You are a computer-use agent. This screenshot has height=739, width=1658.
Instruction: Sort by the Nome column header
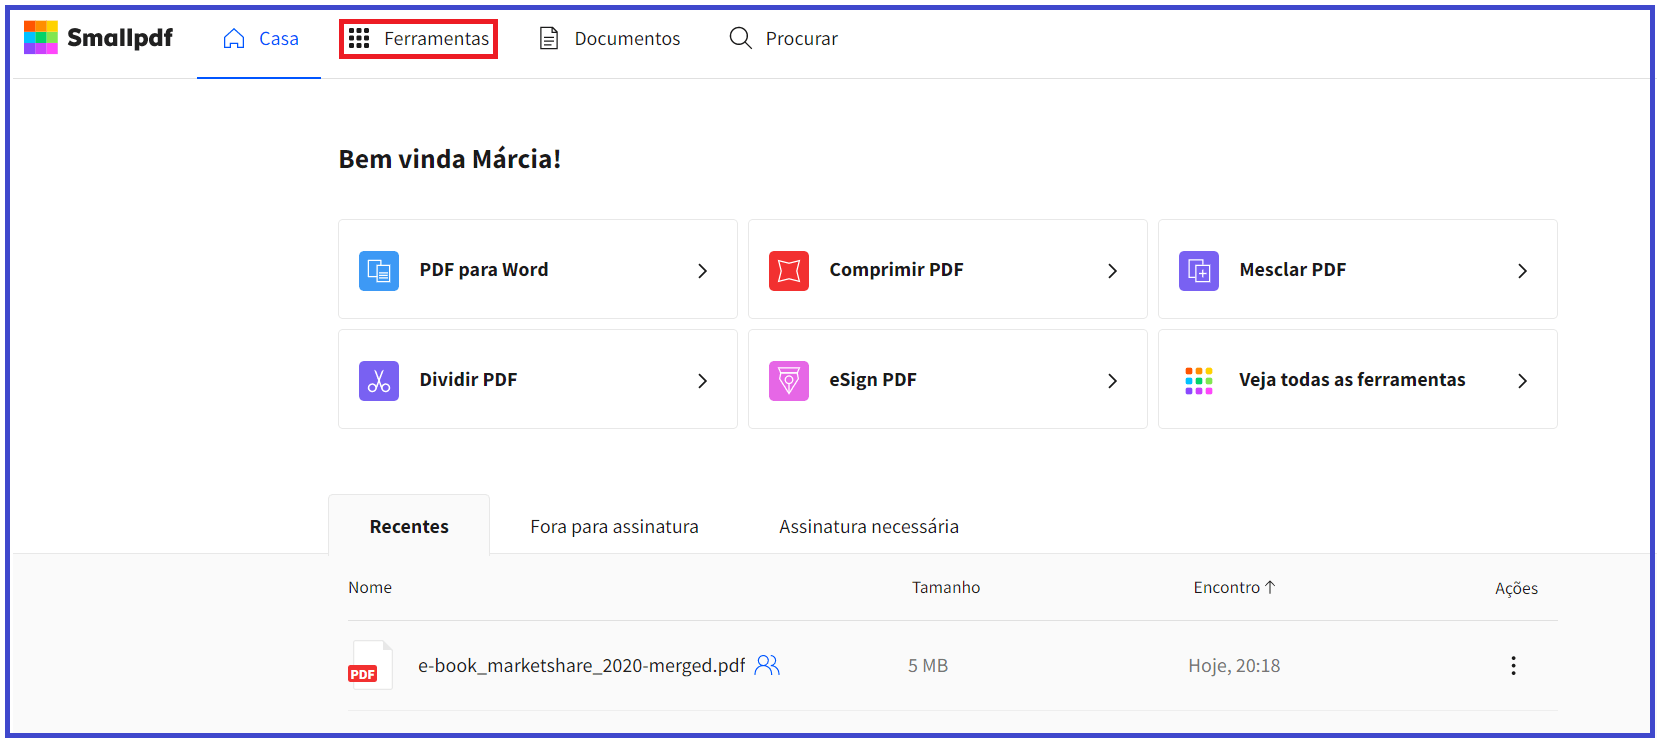[x=370, y=587]
